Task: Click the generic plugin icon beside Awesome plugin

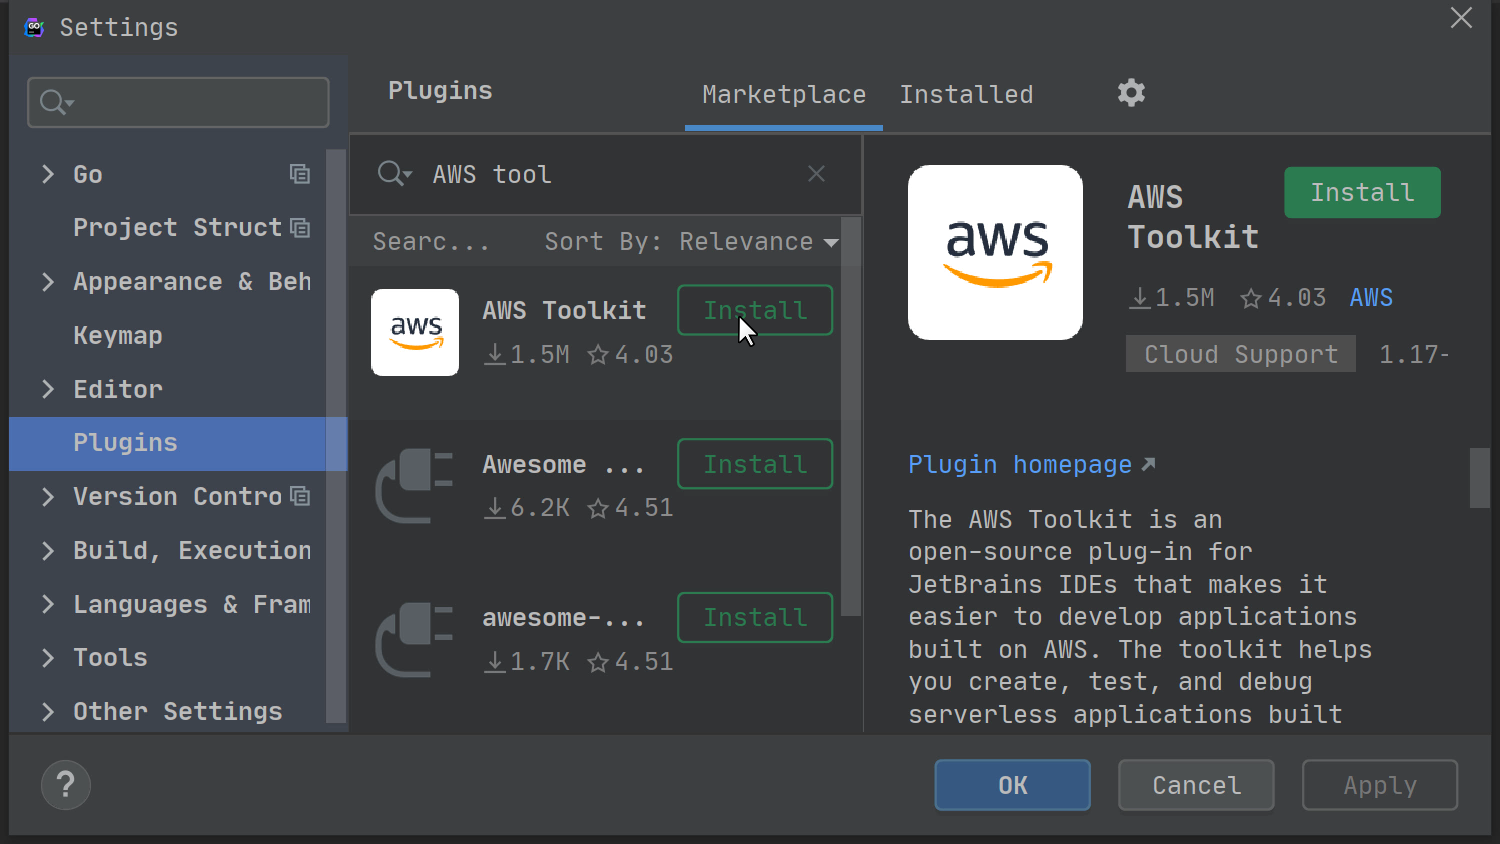Action: (x=414, y=487)
